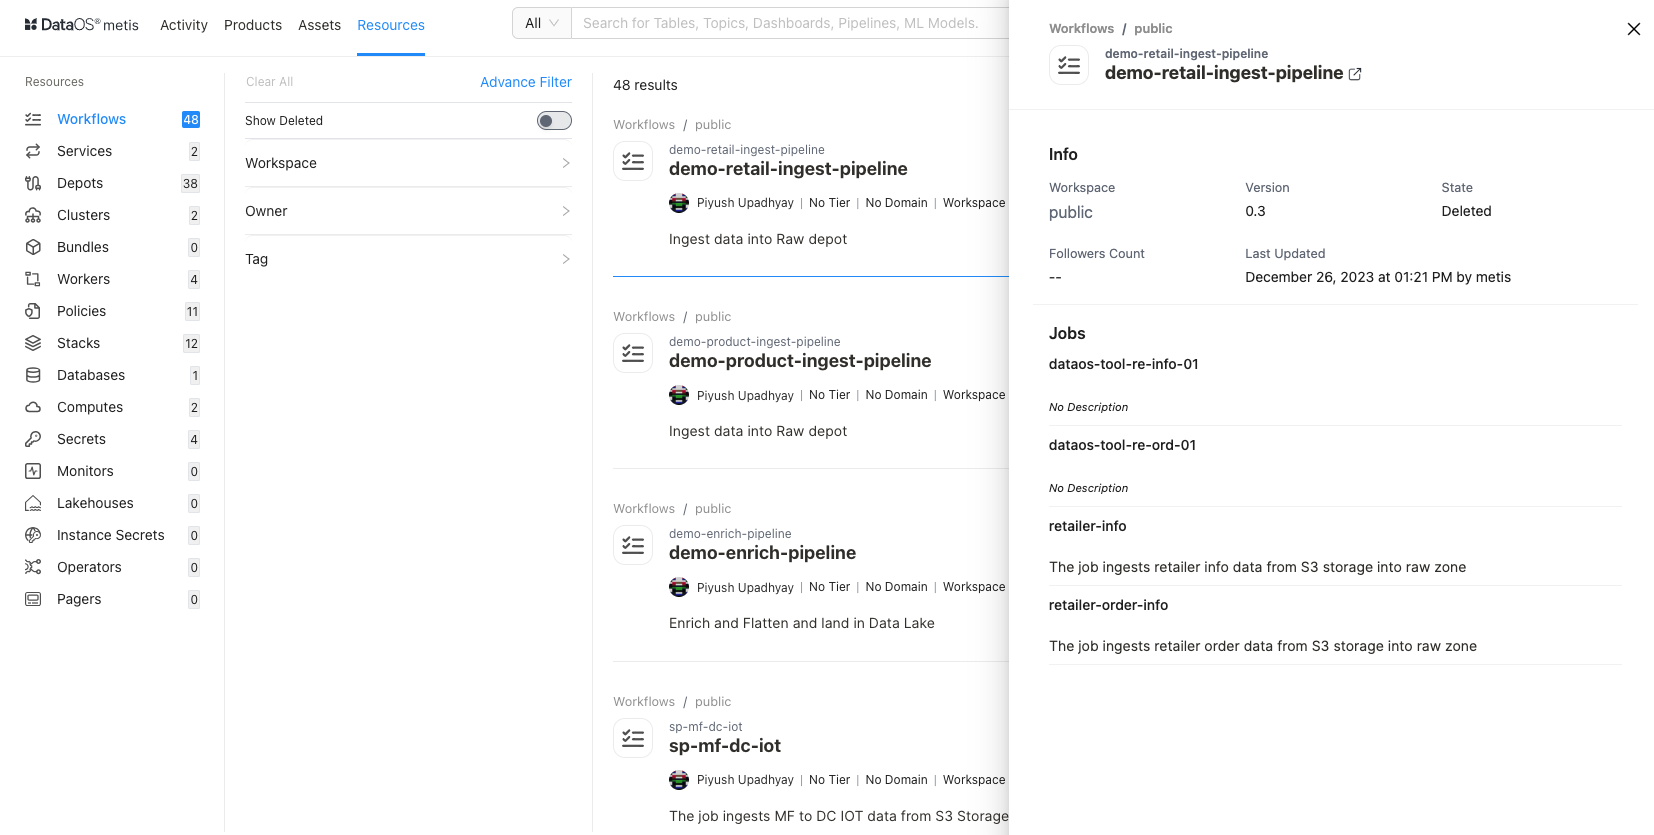Click the retailer-info job

pyautogui.click(x=1087, y=526)
